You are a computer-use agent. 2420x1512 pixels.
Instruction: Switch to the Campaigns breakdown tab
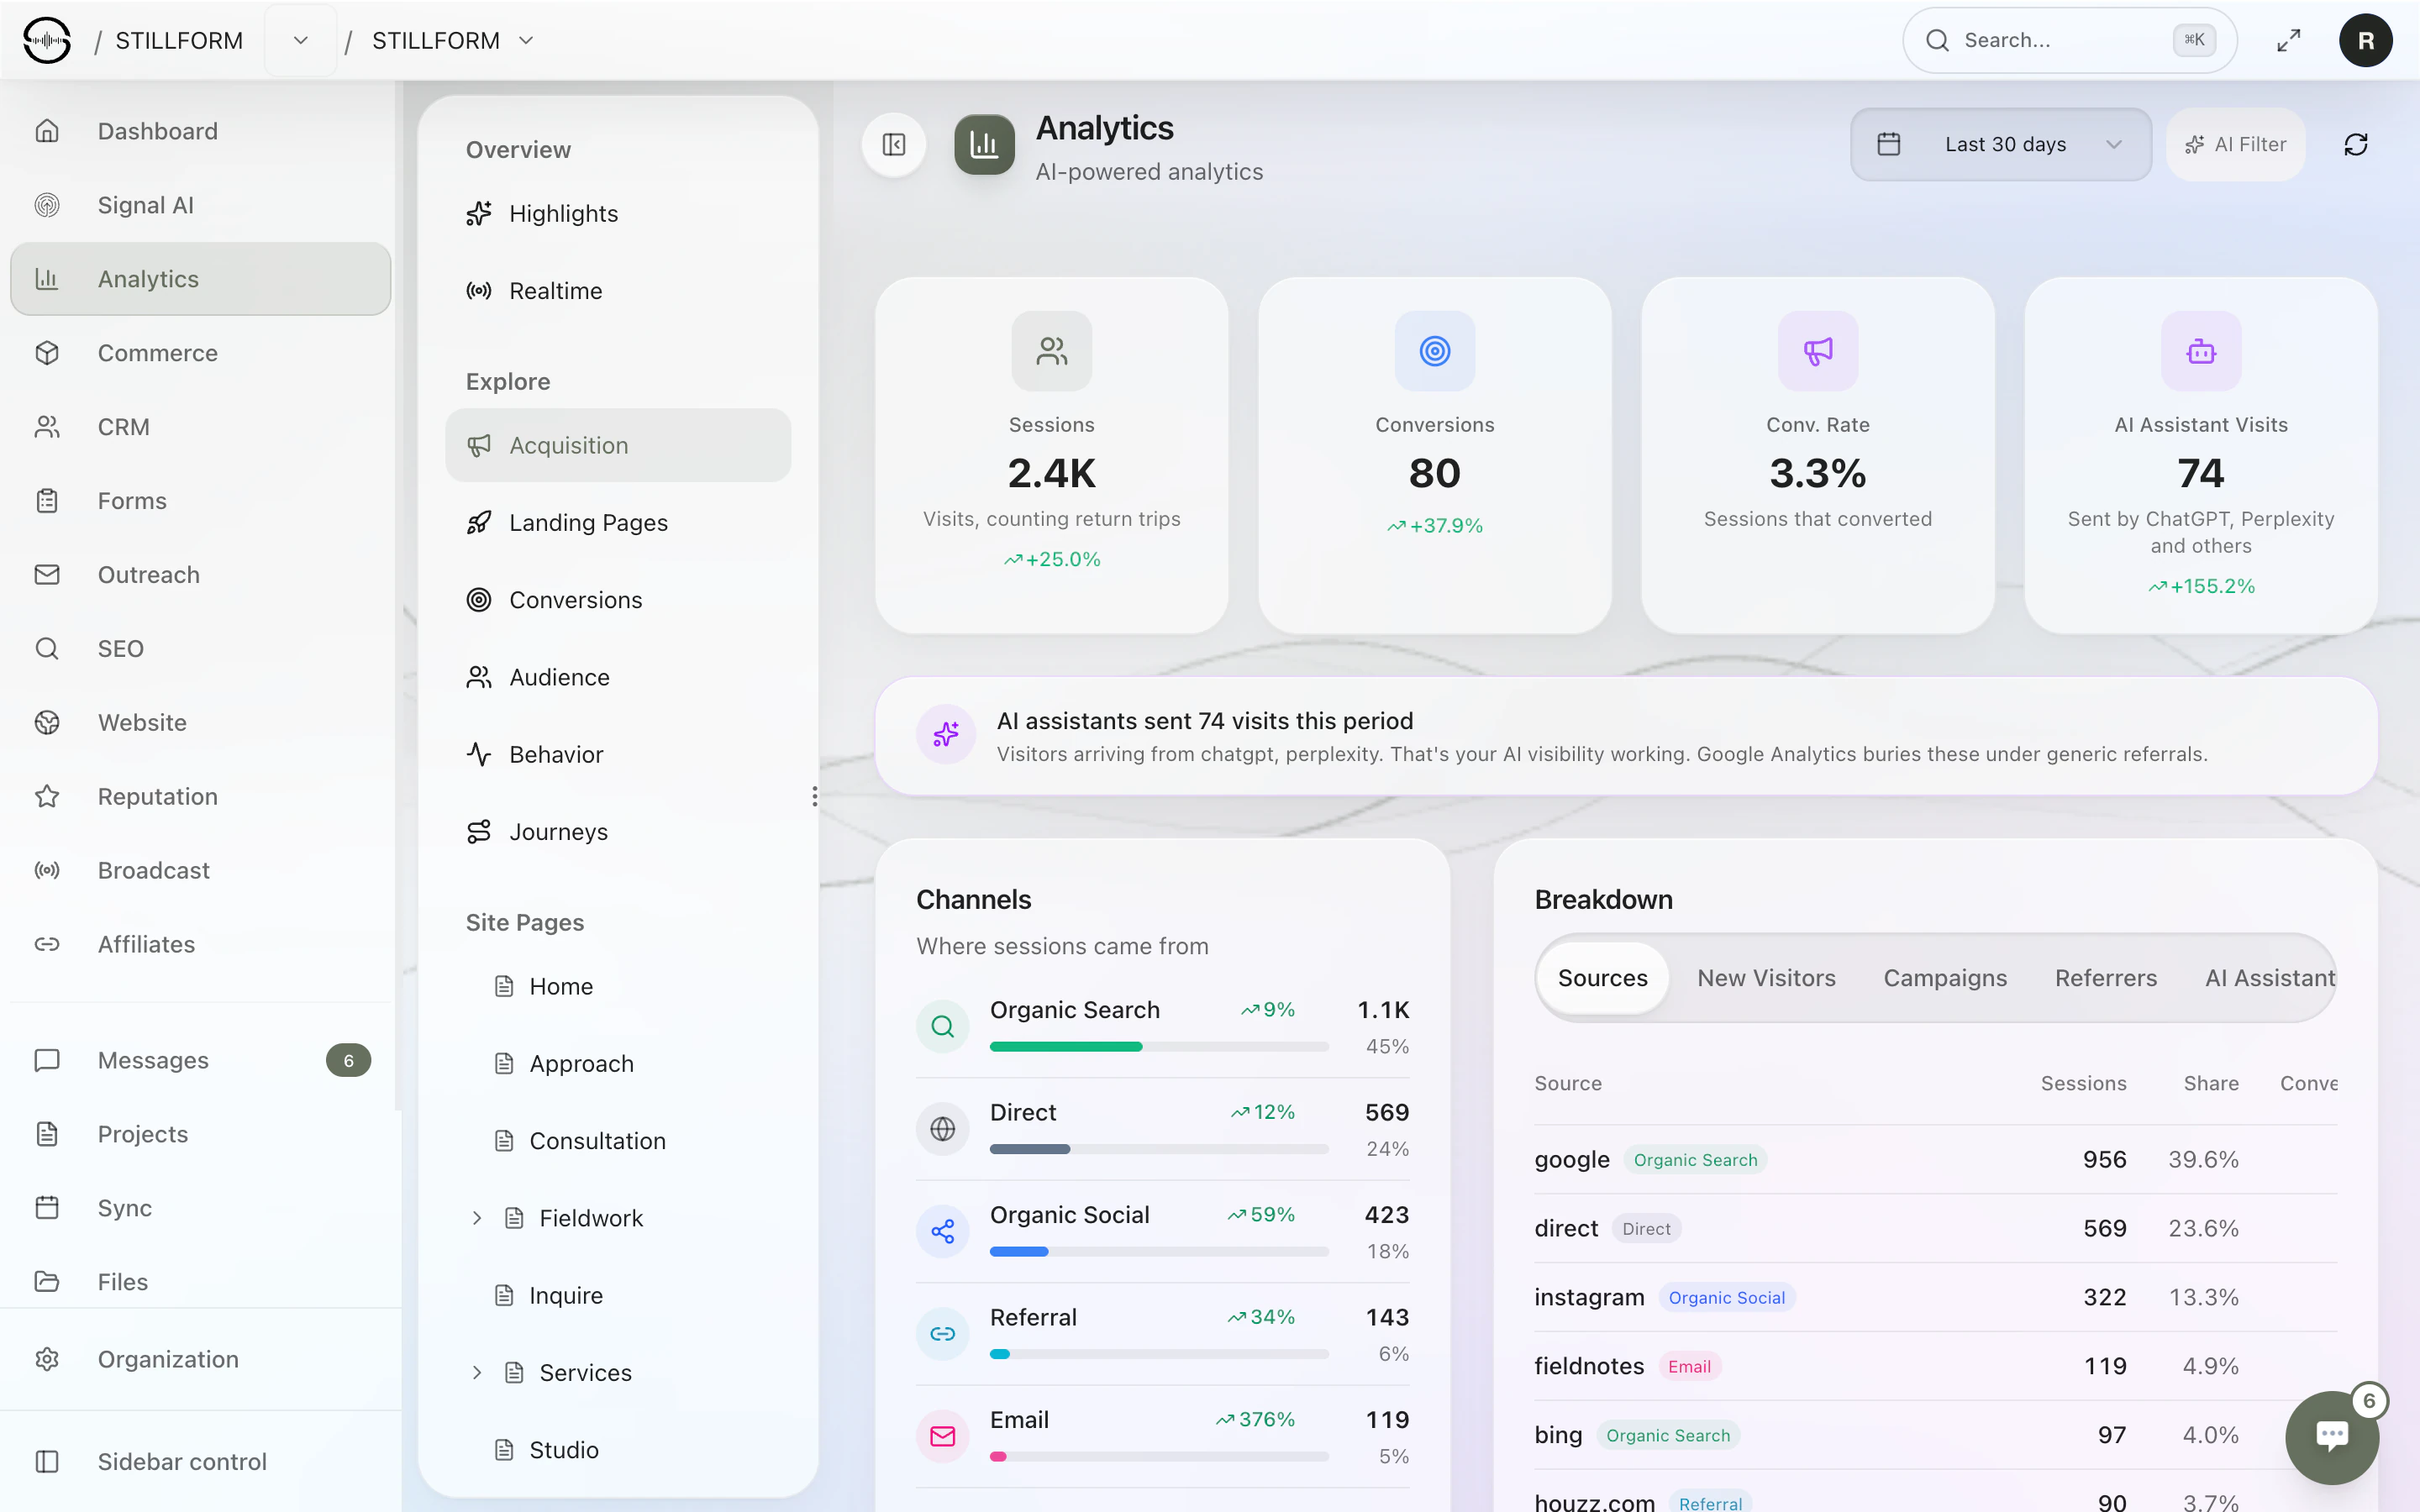tap(1945, 978)
